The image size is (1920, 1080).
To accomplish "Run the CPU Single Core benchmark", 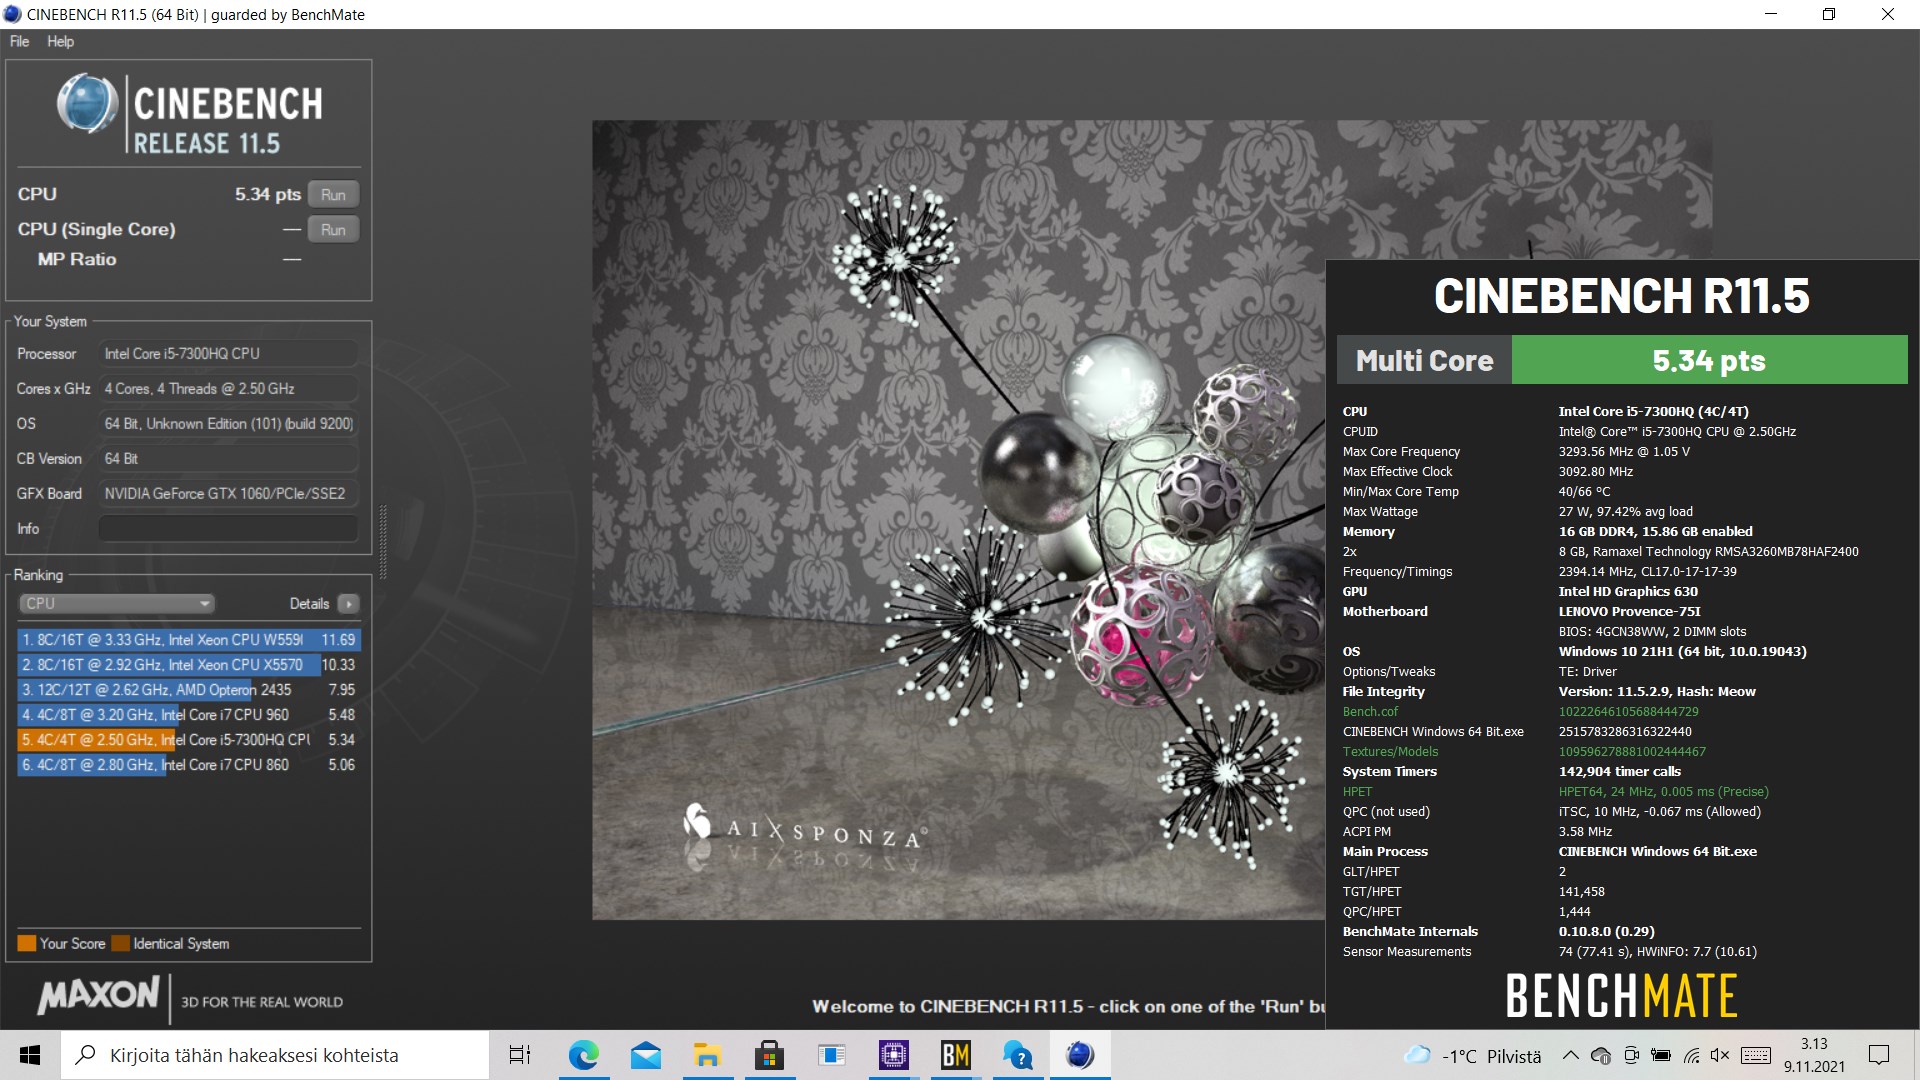I will click(x=333, y=230).
